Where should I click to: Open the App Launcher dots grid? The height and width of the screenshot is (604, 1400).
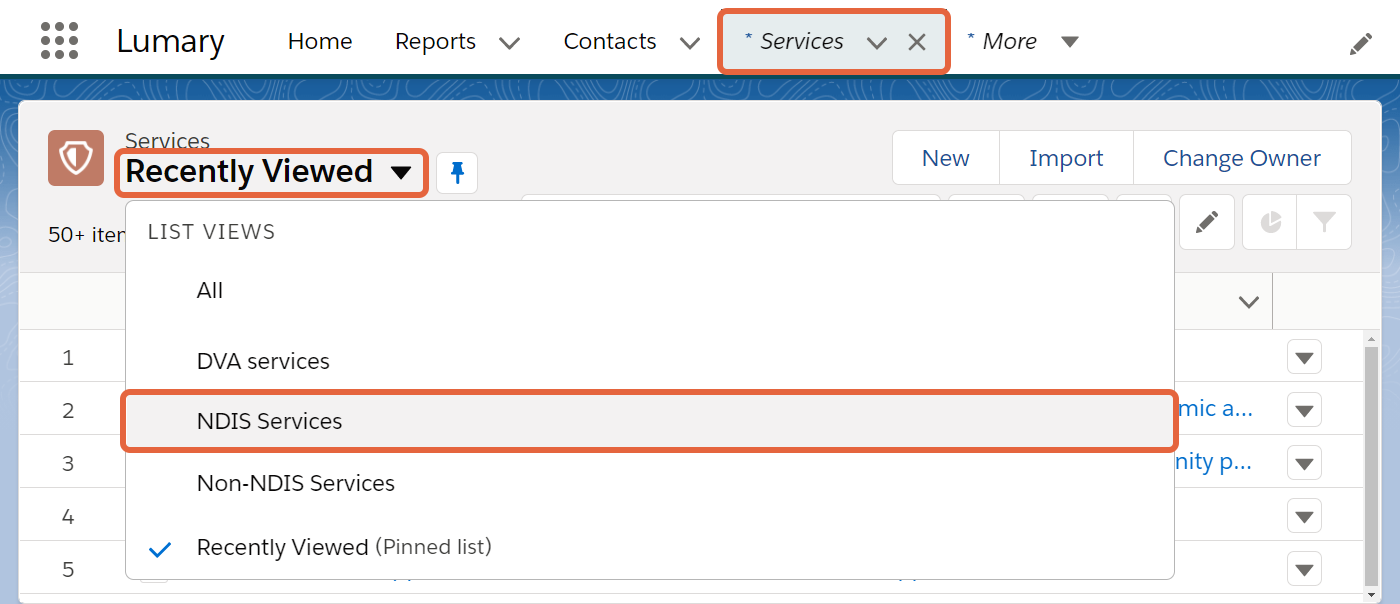click(x=60, y=41)
